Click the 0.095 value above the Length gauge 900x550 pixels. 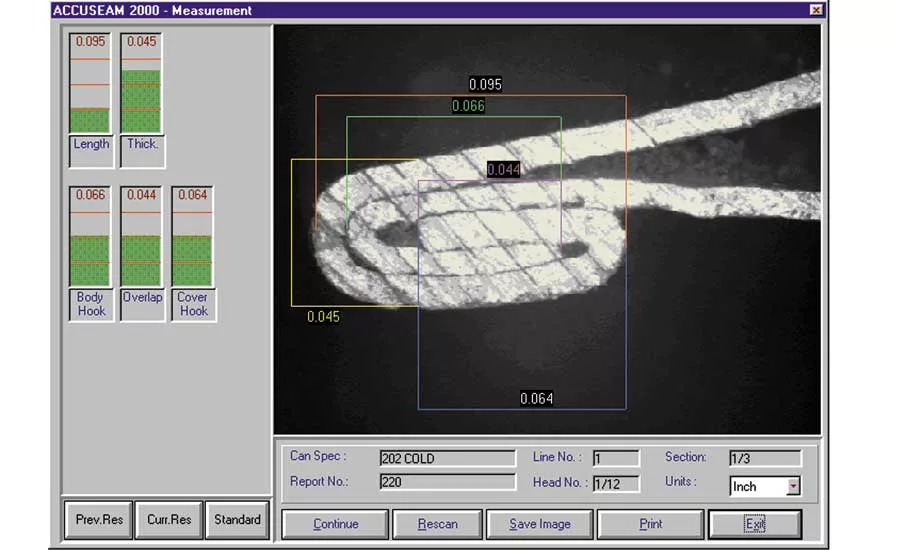(90, 41)
